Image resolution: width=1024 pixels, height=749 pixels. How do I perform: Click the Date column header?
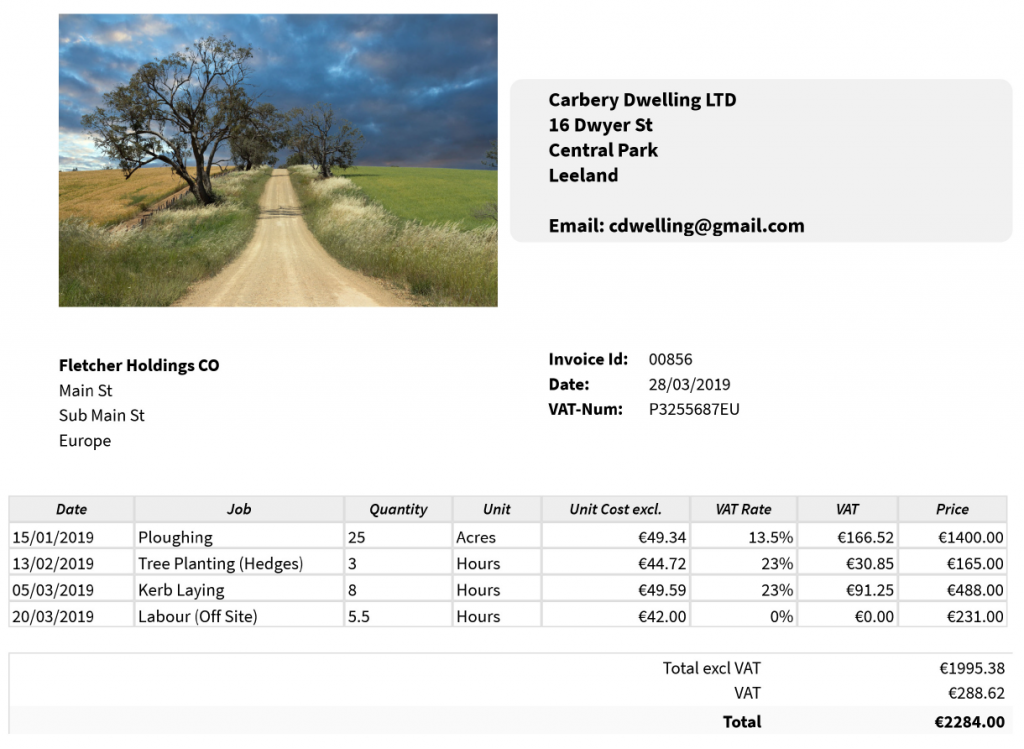[x=71, y=509]
